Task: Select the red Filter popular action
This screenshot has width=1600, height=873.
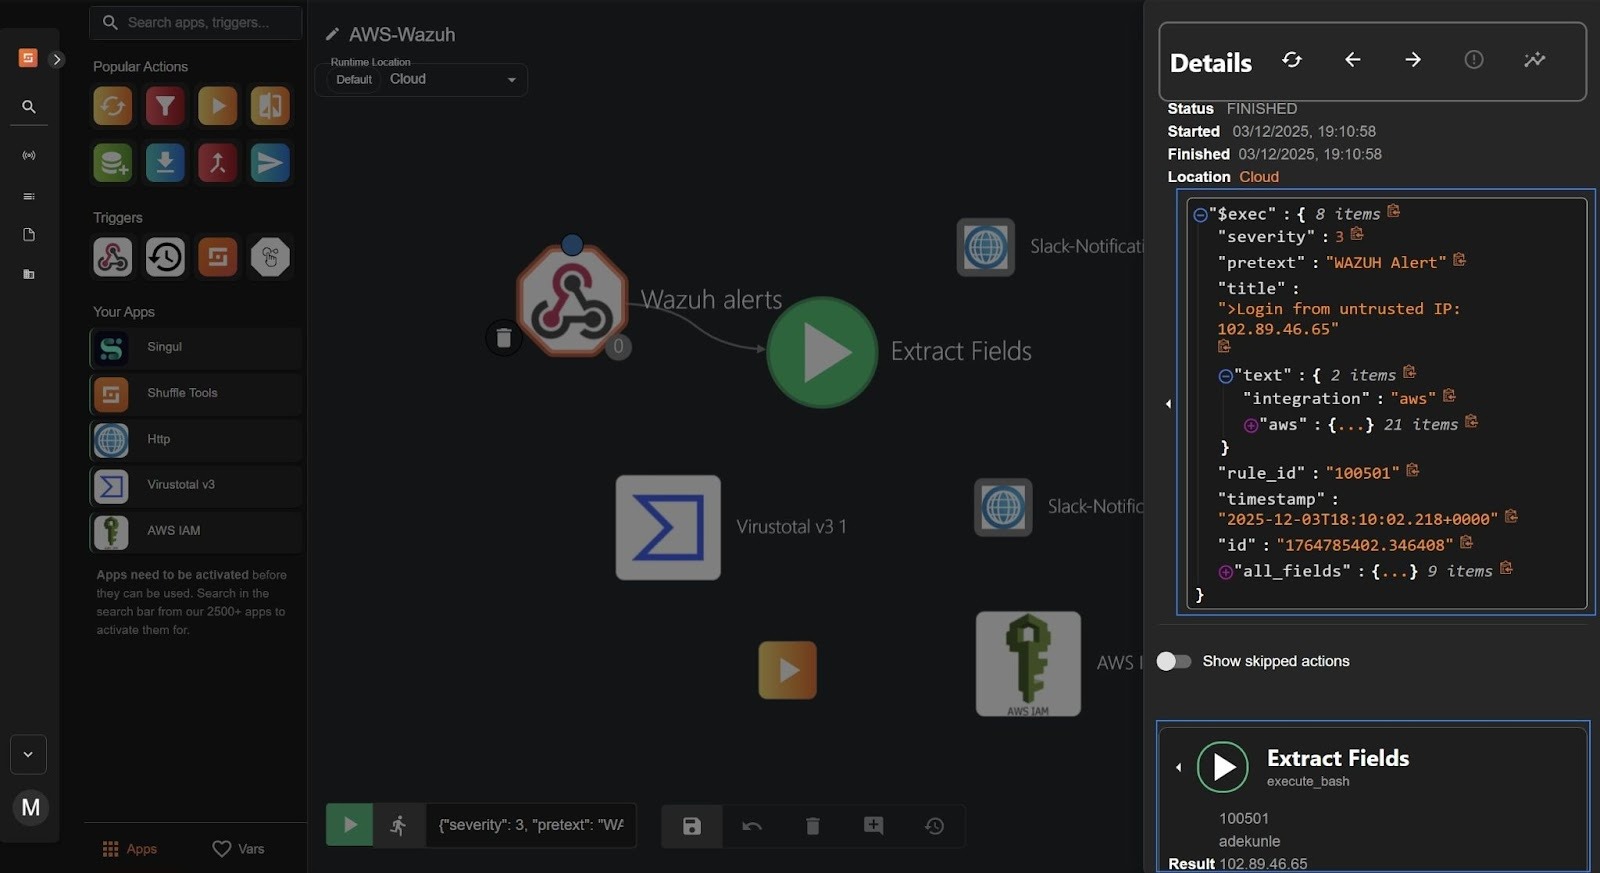Action: pos(165,106)
